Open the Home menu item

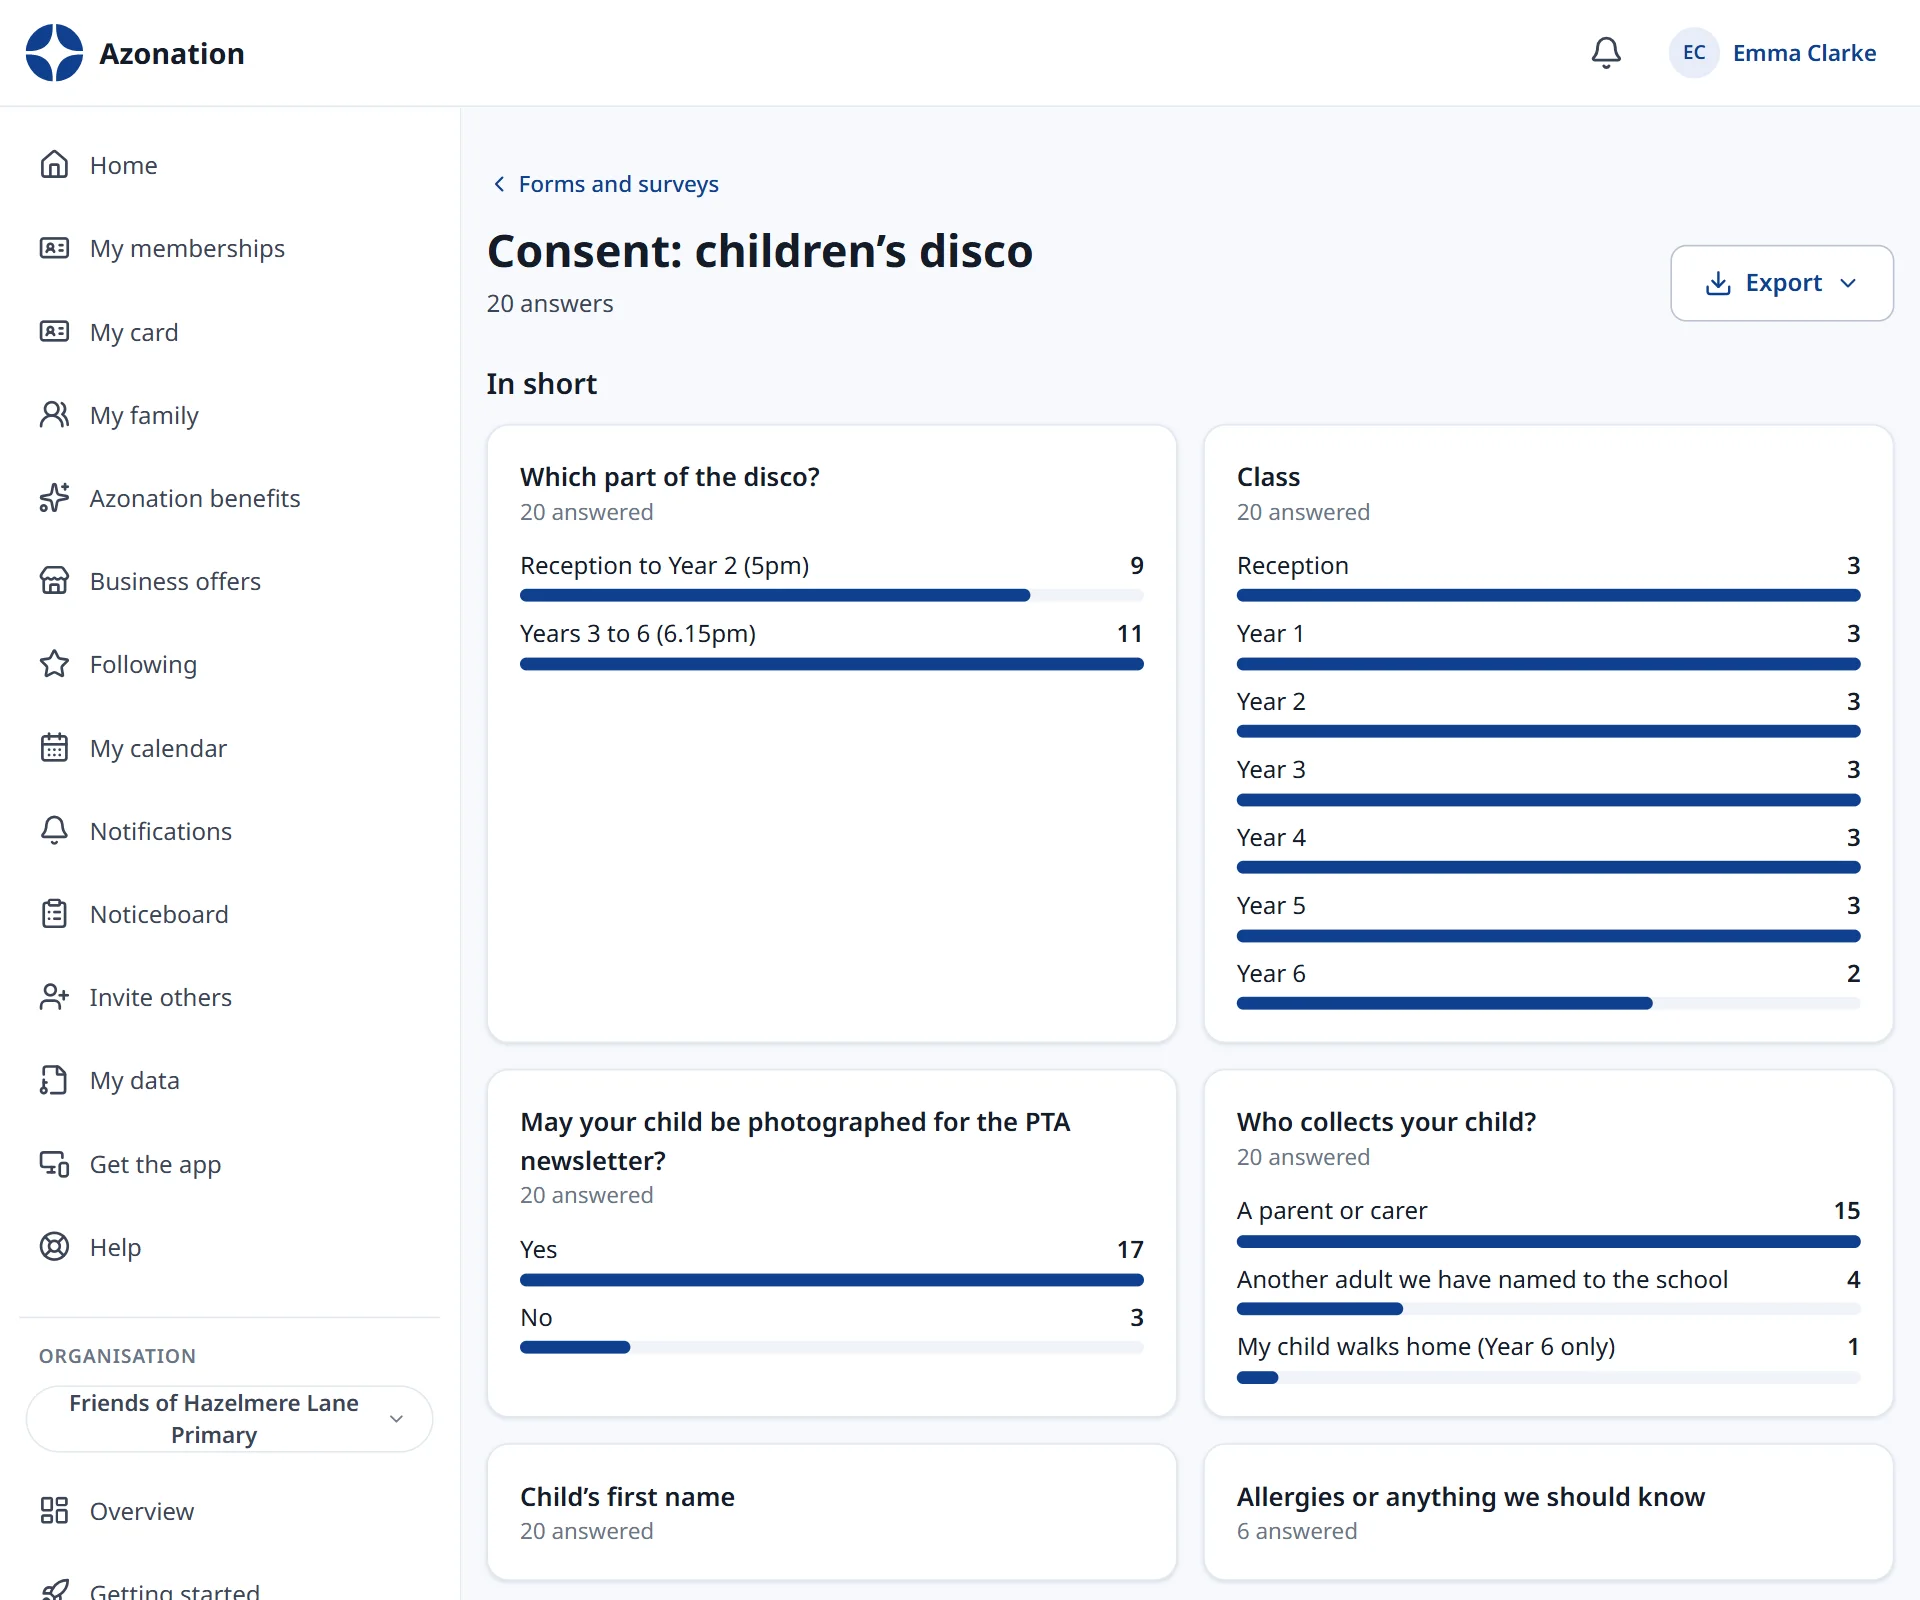click(x=229, y=165)
